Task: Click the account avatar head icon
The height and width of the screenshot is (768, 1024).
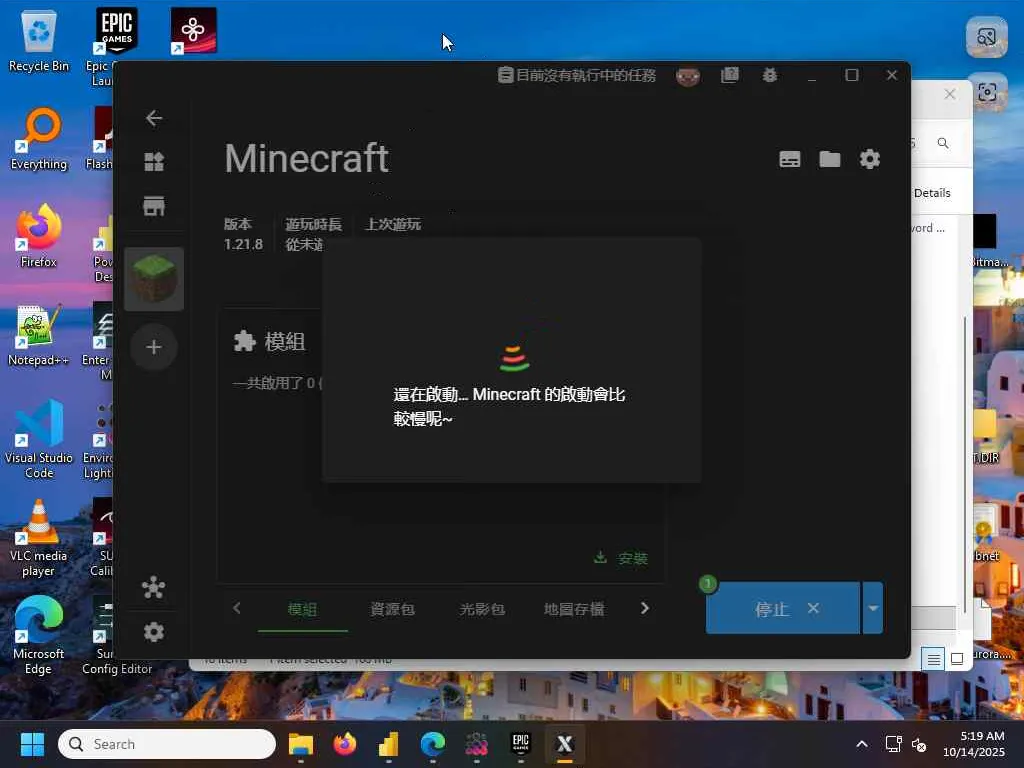Action: pyautogui.click(x=688, y=76)
